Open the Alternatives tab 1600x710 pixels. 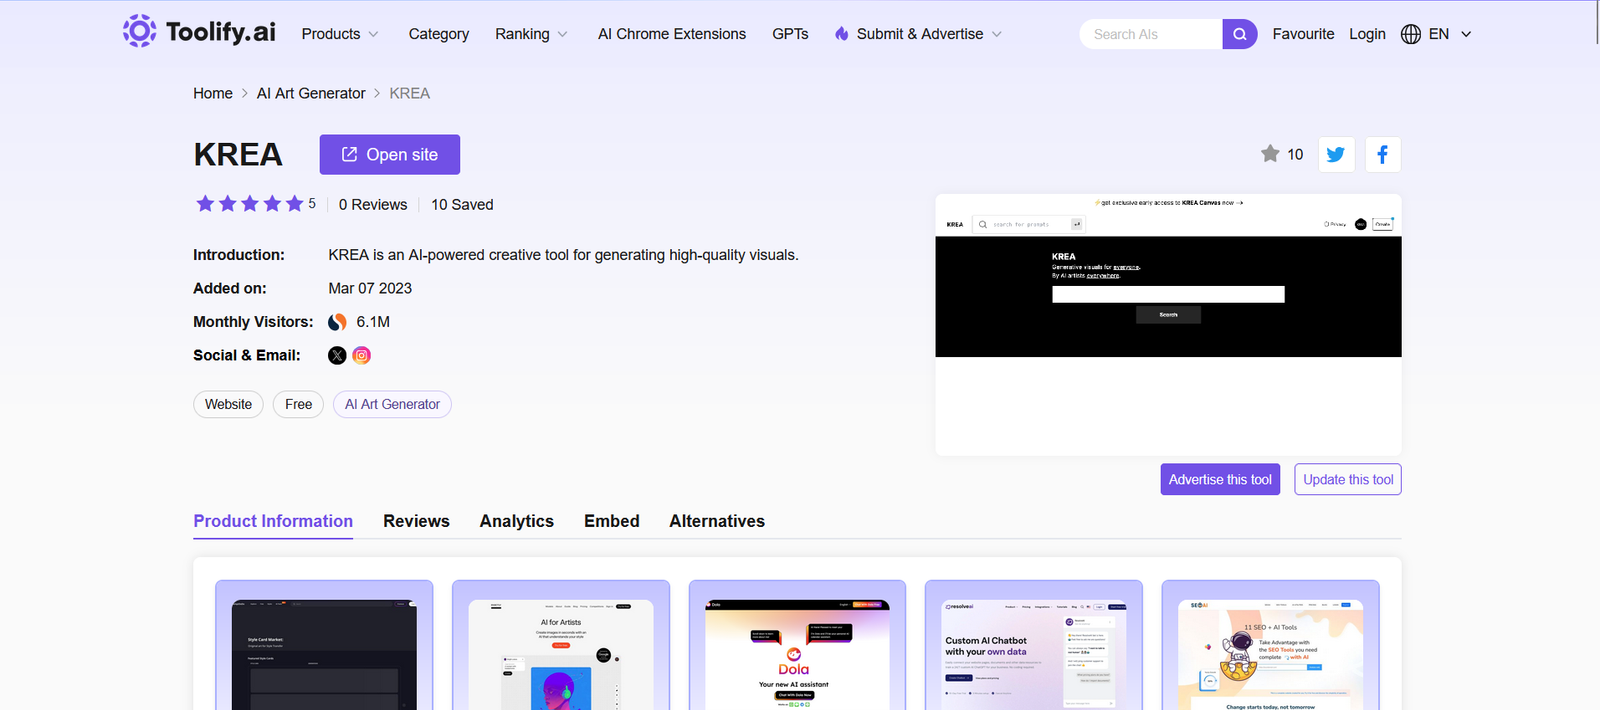click(717, 521)
